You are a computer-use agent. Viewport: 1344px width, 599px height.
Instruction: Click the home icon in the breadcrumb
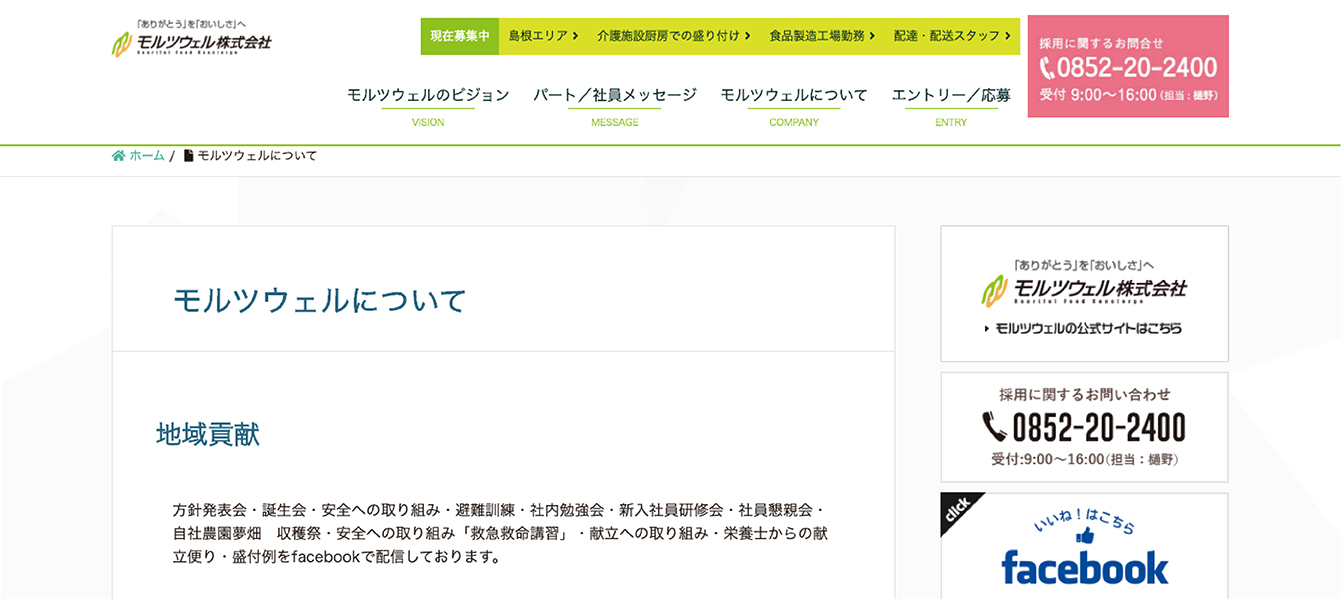pyautogui.click(x=117, y=156)
